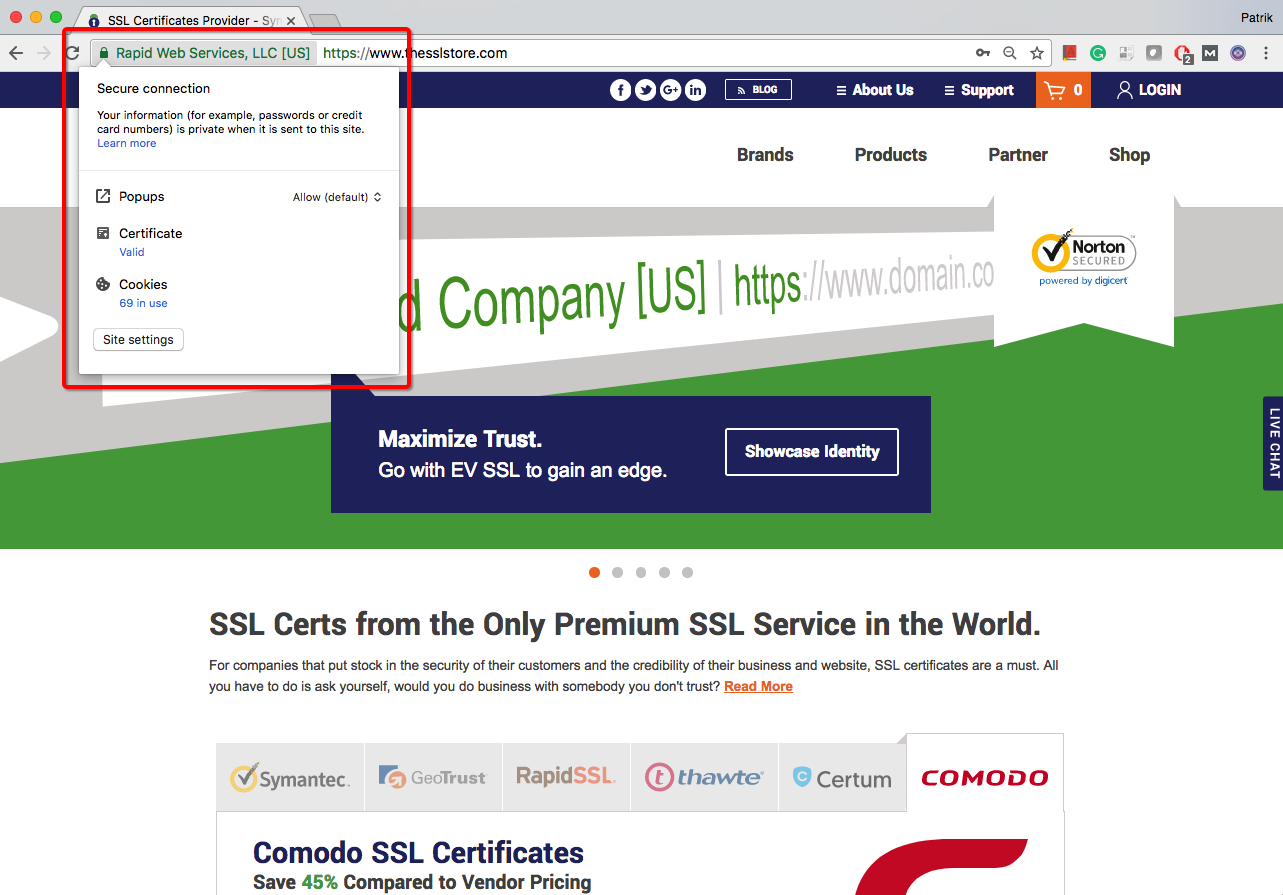Visit the site's Facebook page icon
Screen dimensions: 1283x895
620,90
